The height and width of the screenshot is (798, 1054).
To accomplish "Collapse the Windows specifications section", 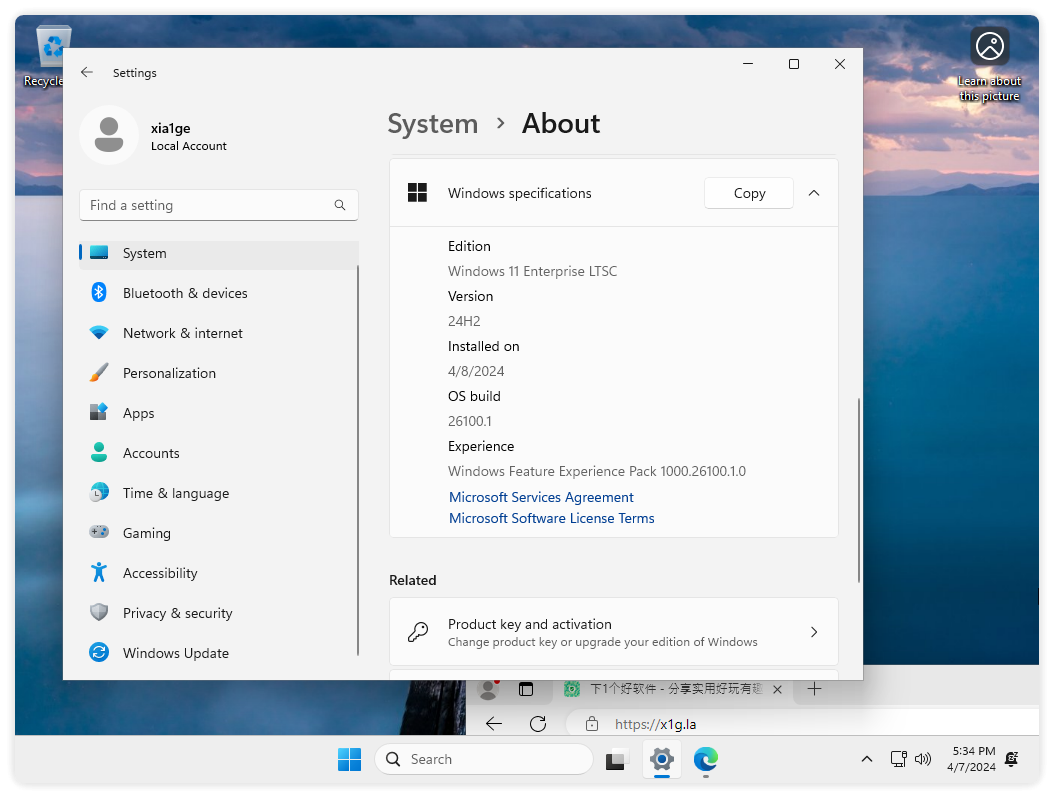I will pos(814,193).
